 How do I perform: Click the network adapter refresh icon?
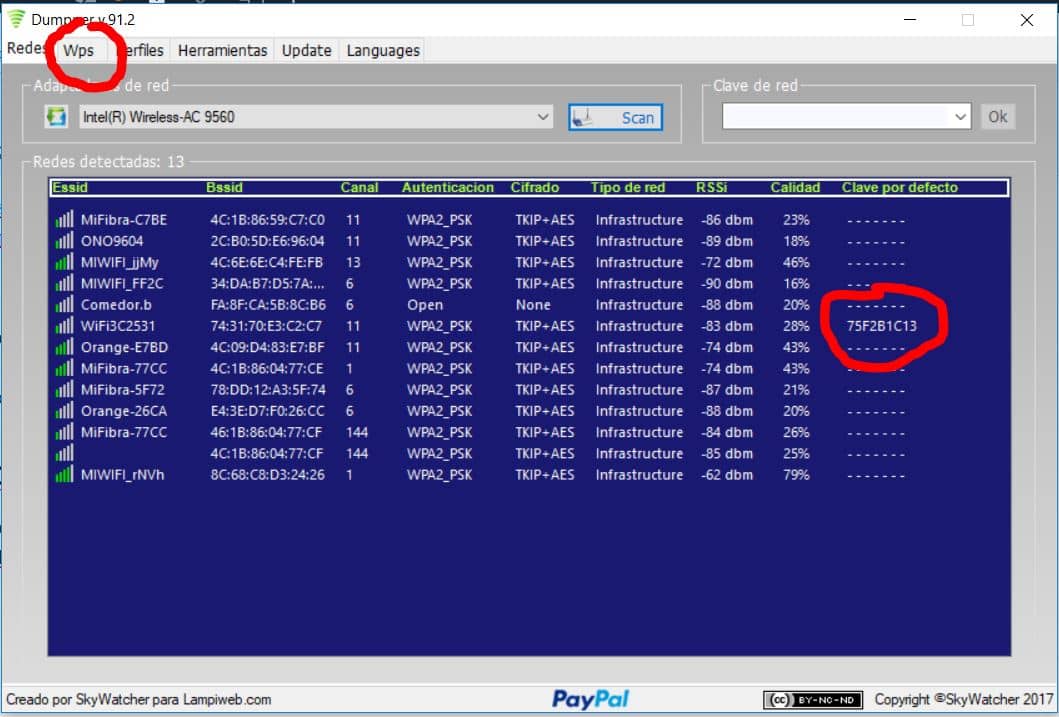click(x=56, y=117)
